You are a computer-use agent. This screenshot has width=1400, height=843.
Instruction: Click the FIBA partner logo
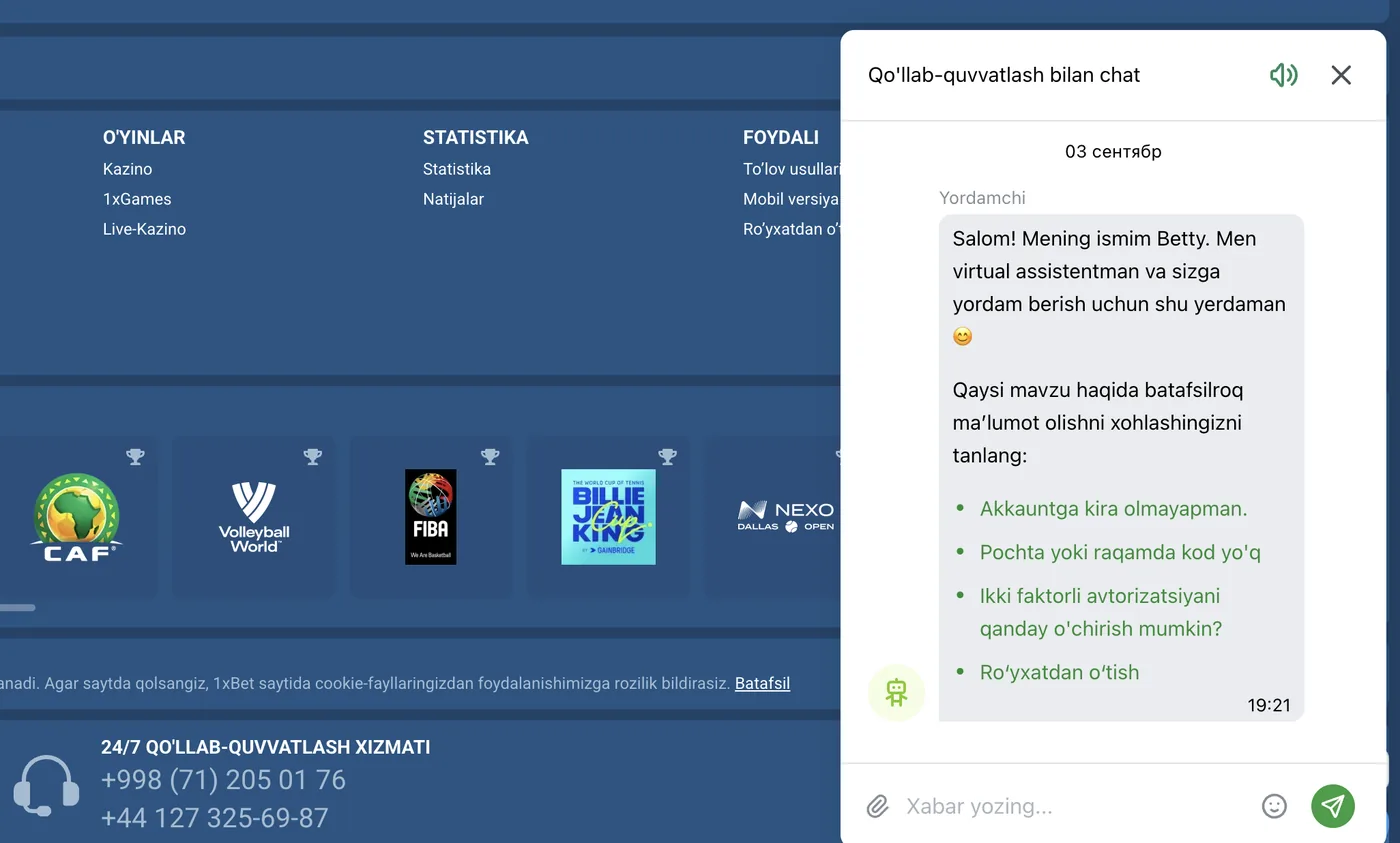click(431, 517)
